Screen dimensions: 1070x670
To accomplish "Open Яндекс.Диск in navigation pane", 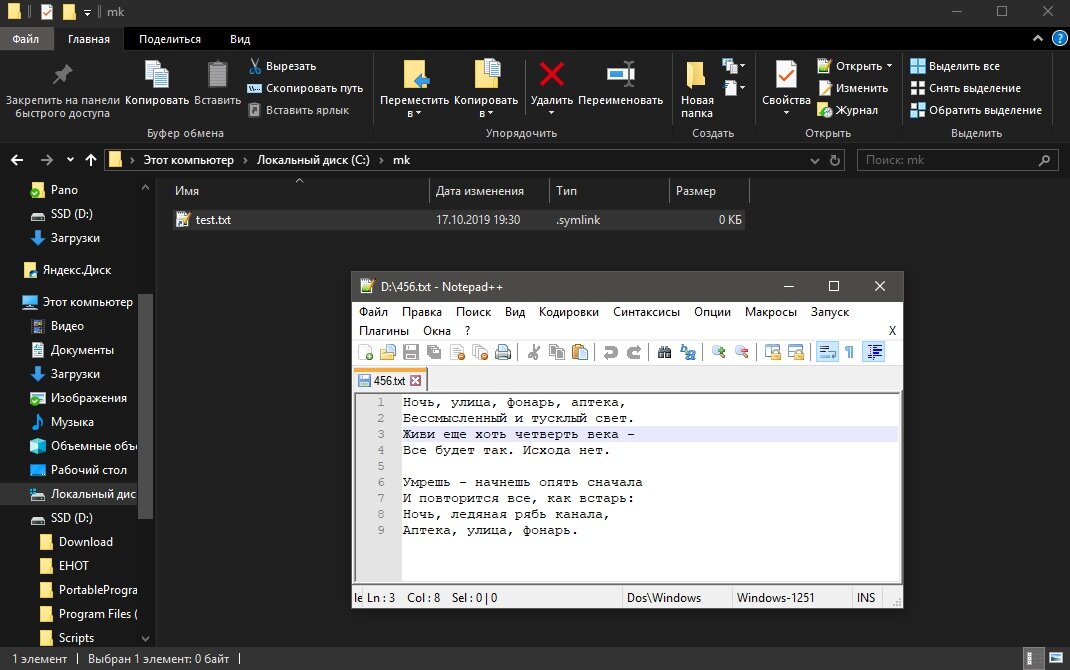I will [x=76, y=270].
